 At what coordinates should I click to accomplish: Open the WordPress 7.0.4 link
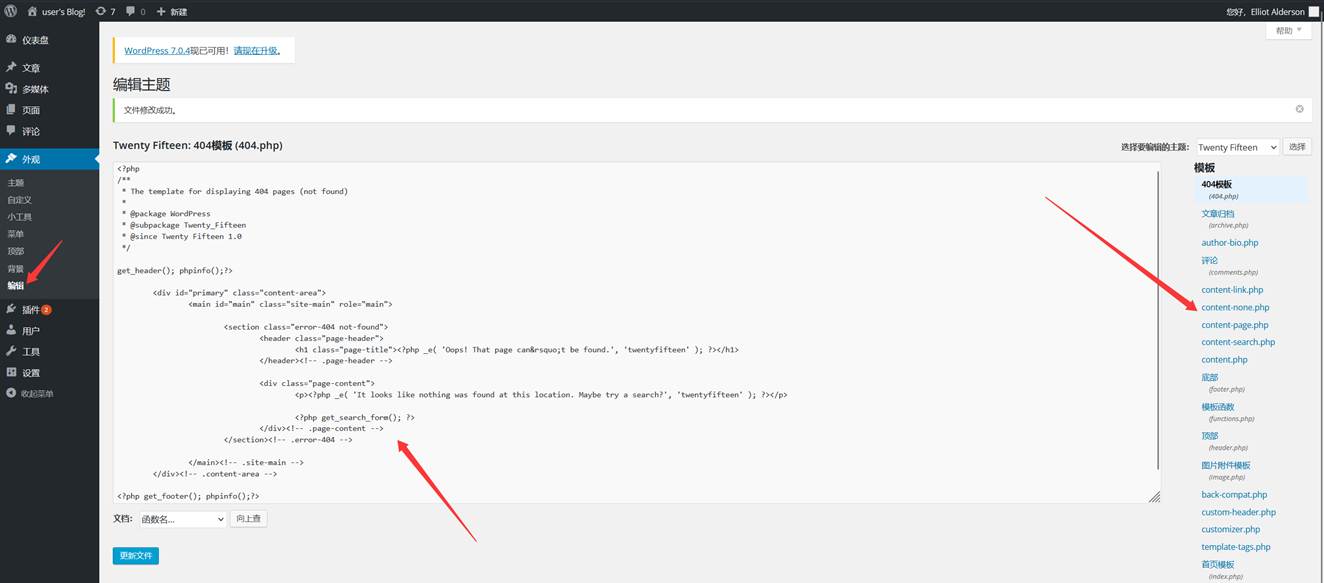click(157, 51)
